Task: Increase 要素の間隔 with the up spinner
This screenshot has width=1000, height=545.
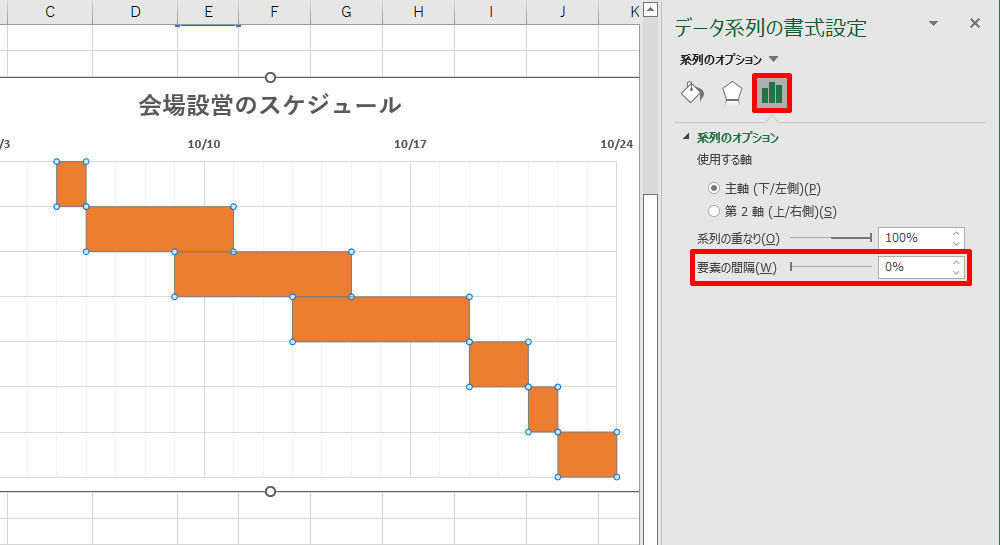Action: pyautogui.click(x=956, y=262)
